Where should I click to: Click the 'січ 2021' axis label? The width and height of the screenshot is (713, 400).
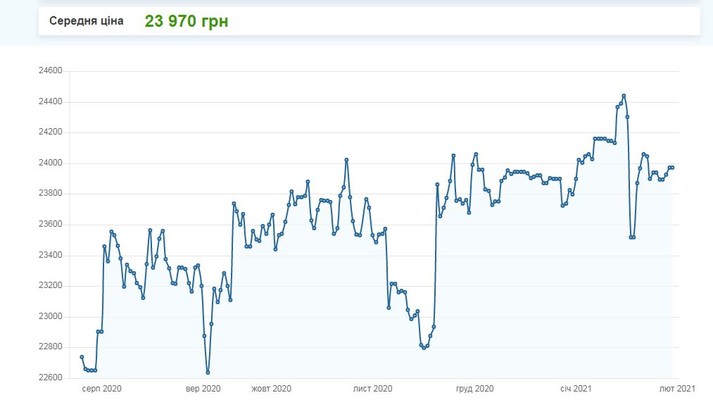[577, 388]
